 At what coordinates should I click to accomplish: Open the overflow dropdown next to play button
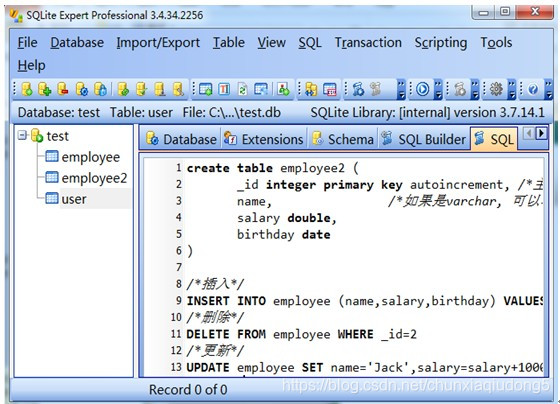click(x=438, y=89)
